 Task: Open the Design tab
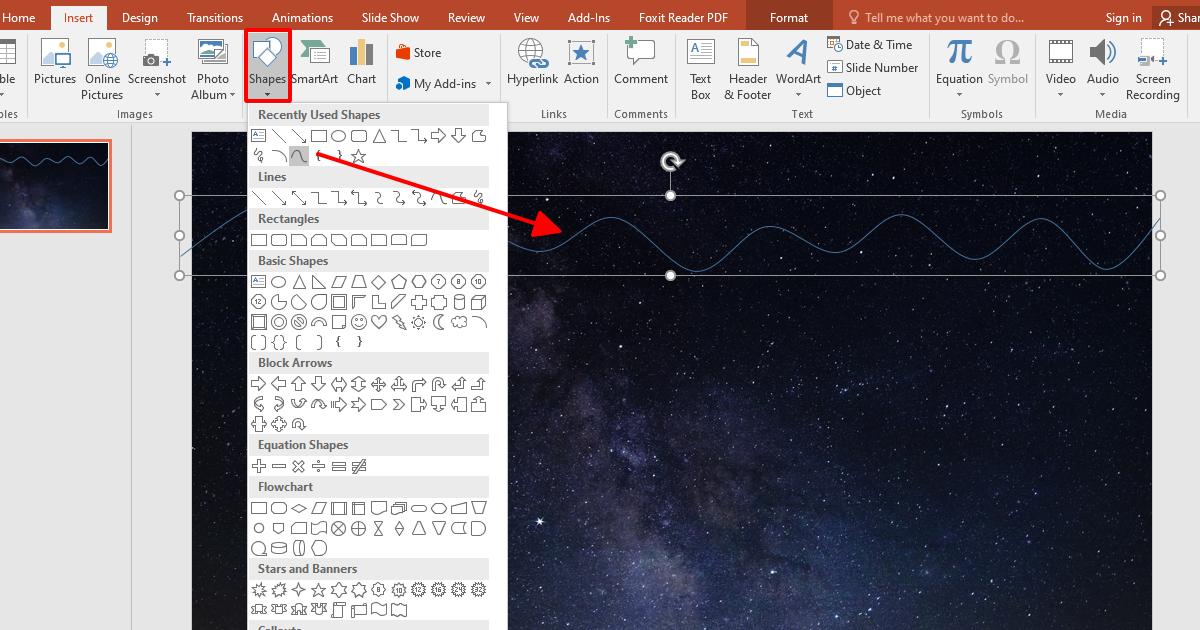pos(139,16)
